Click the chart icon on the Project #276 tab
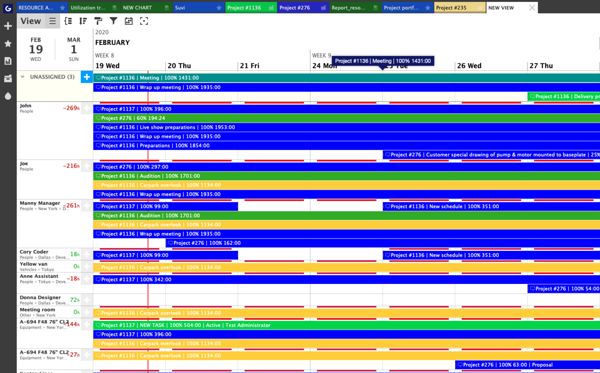The height and width of the screenshot is (373, 600). click(323, 8)
